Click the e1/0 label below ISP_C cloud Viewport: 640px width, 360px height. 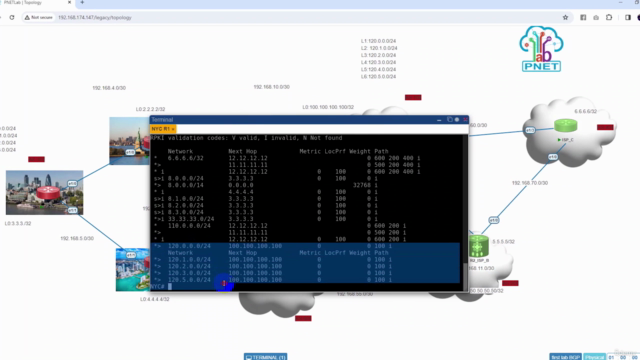[x=553, y=157]
